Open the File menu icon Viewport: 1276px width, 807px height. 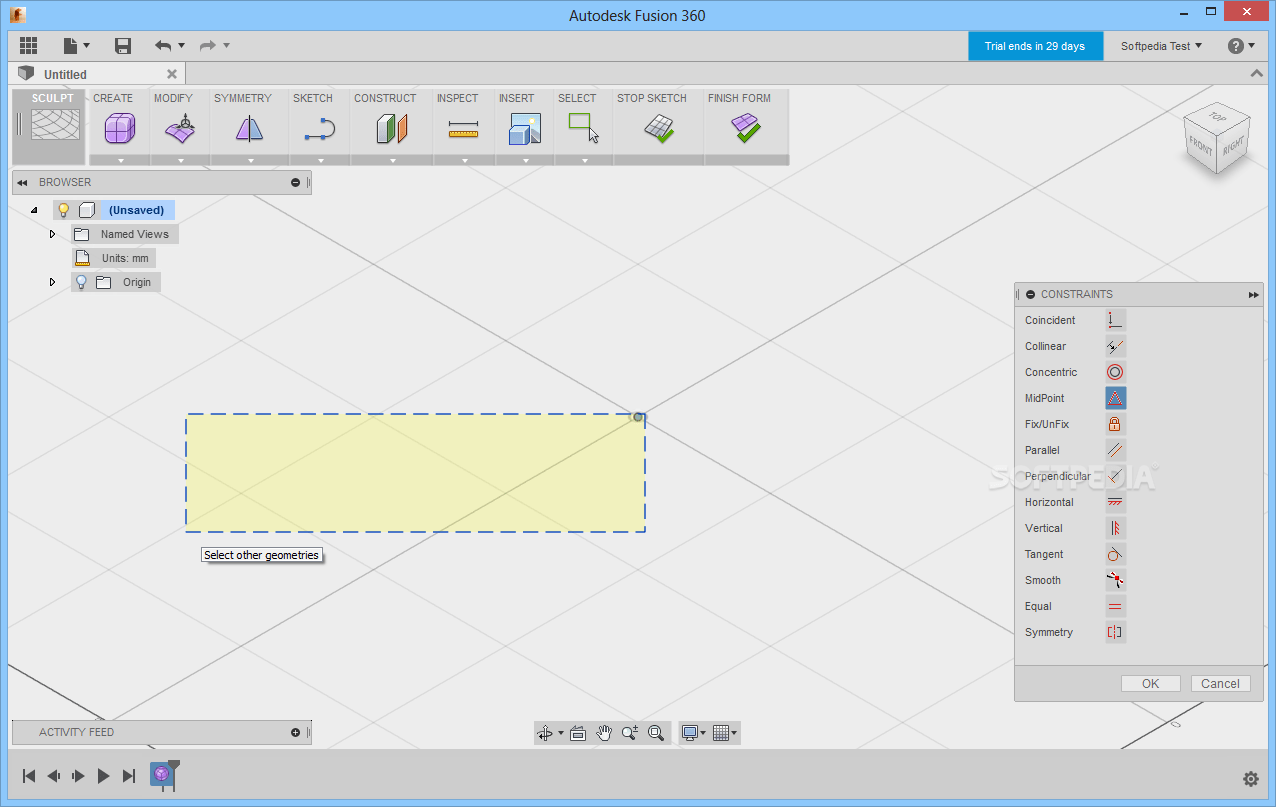76,46
